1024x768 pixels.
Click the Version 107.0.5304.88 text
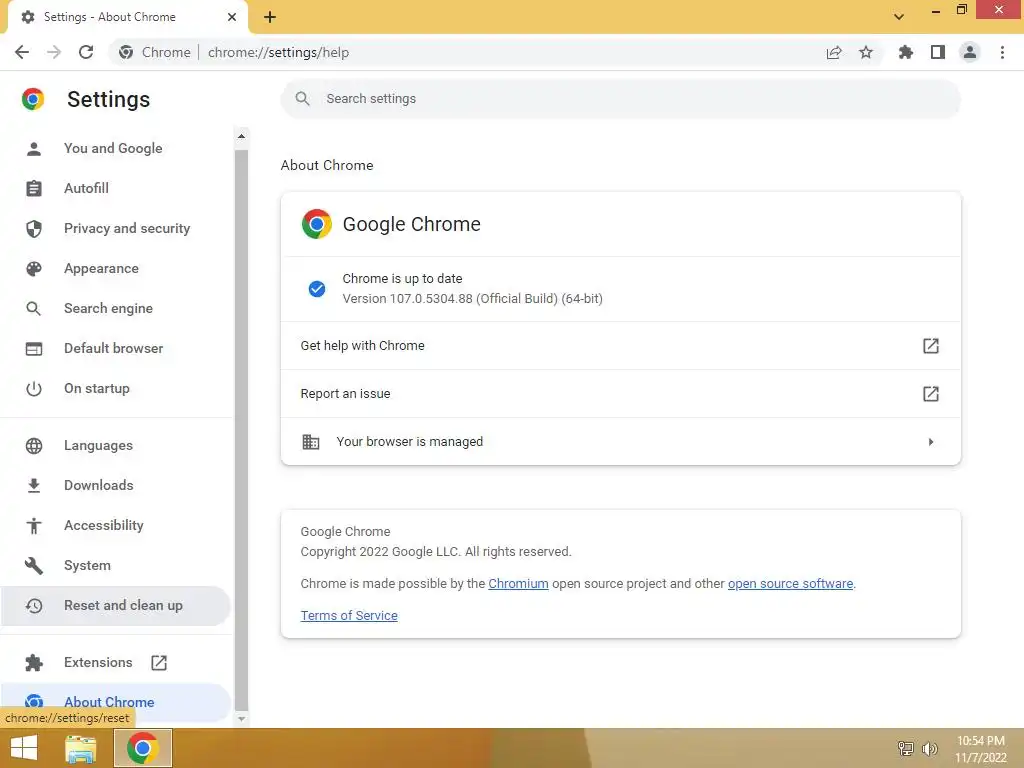pos(472,298)
